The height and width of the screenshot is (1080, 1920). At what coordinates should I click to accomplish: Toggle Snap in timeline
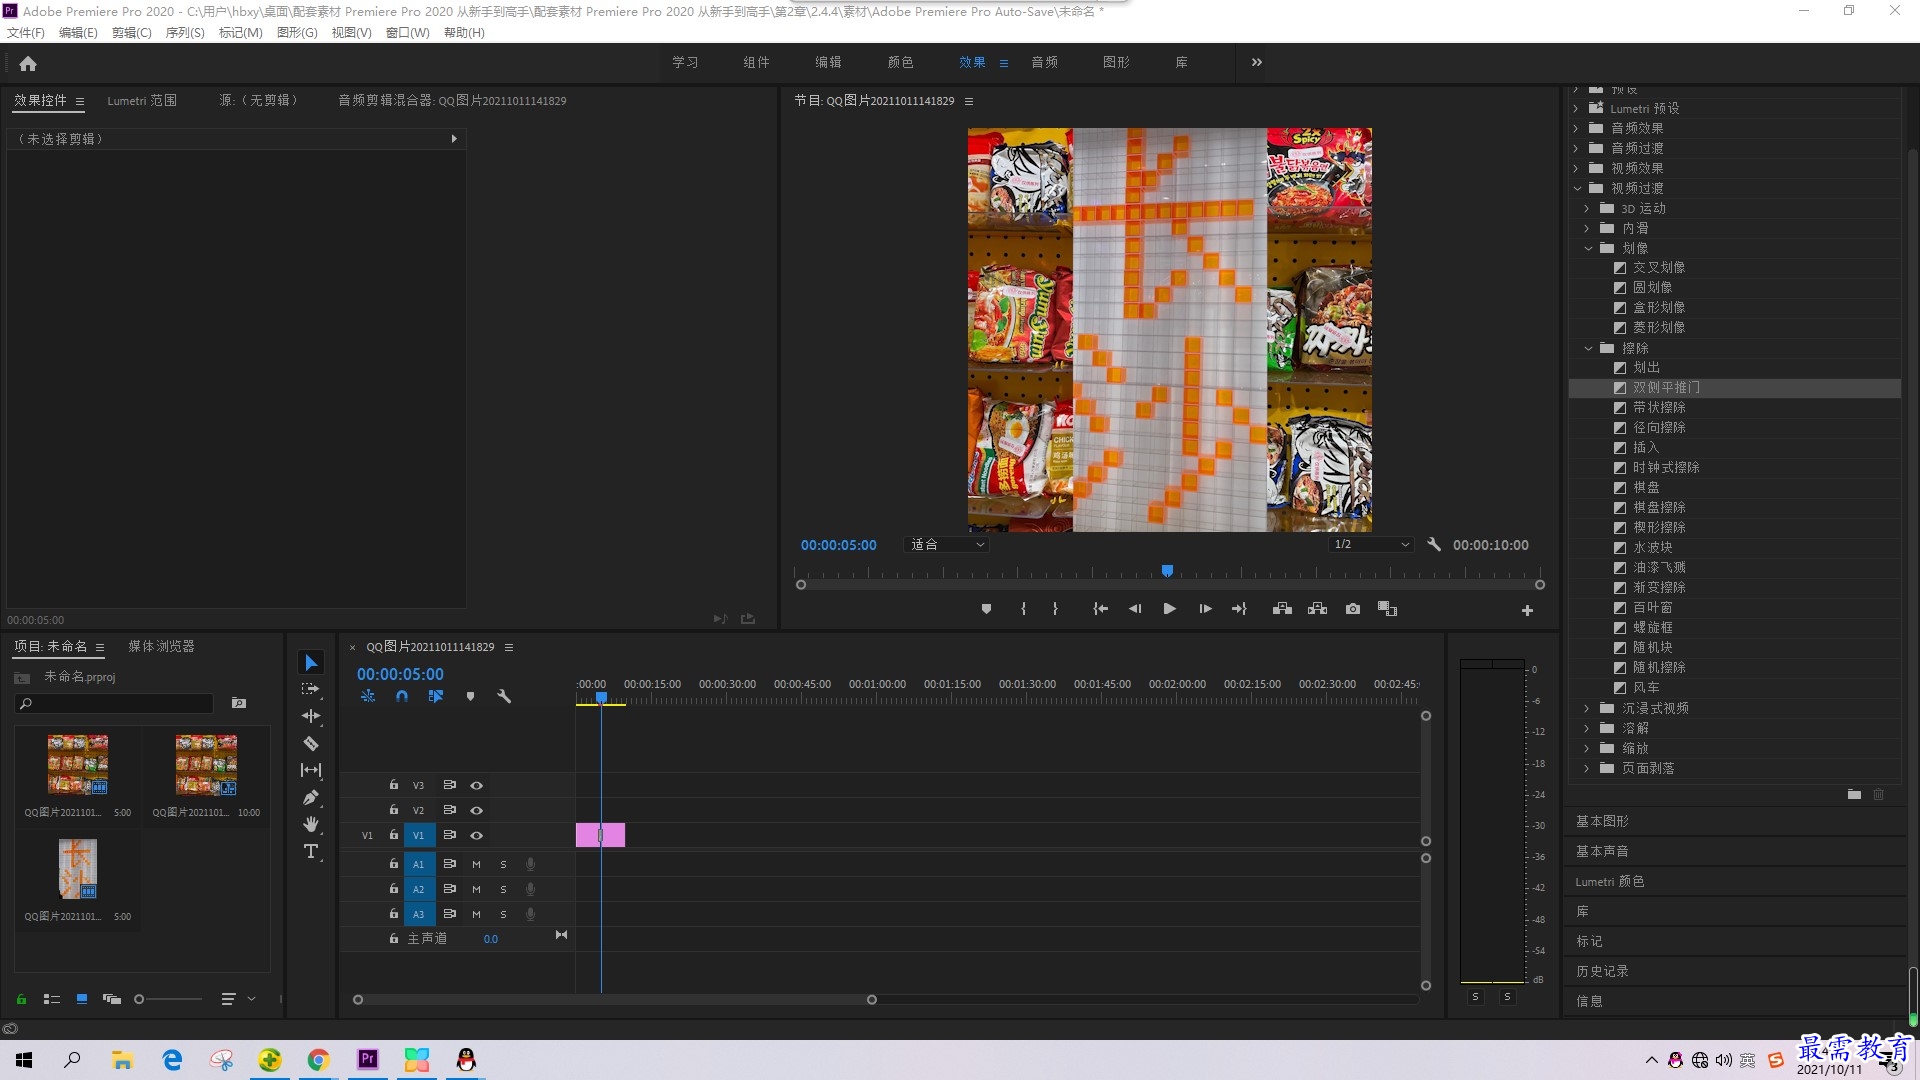click(x=402, y=696)
